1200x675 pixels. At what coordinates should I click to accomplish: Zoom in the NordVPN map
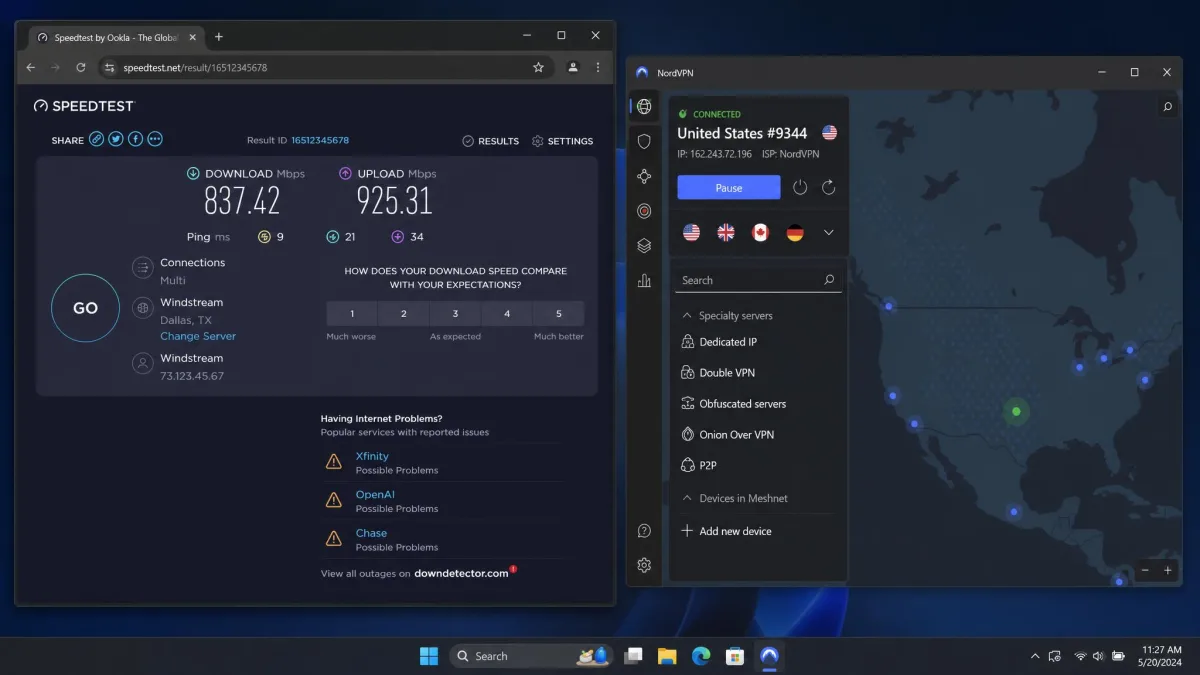(x=1168, y=570)
